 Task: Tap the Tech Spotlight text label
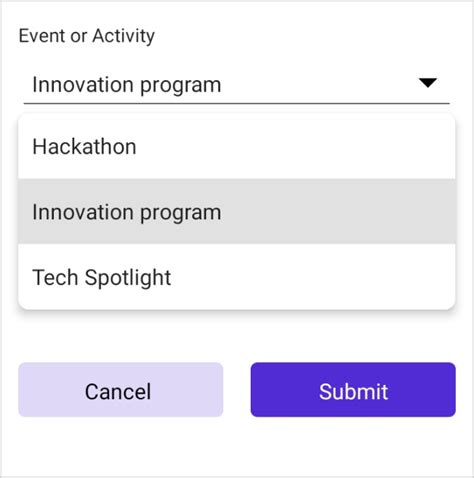(102, 277)
